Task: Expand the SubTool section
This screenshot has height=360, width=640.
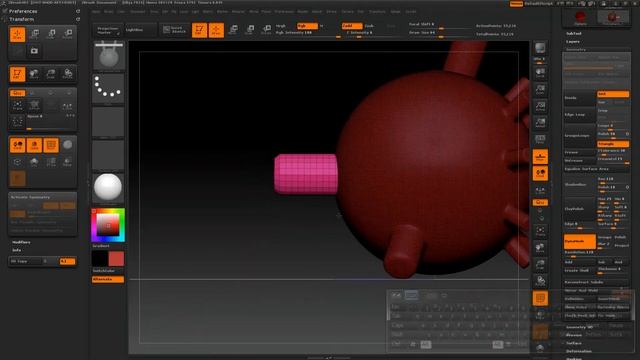Action: 573,33
